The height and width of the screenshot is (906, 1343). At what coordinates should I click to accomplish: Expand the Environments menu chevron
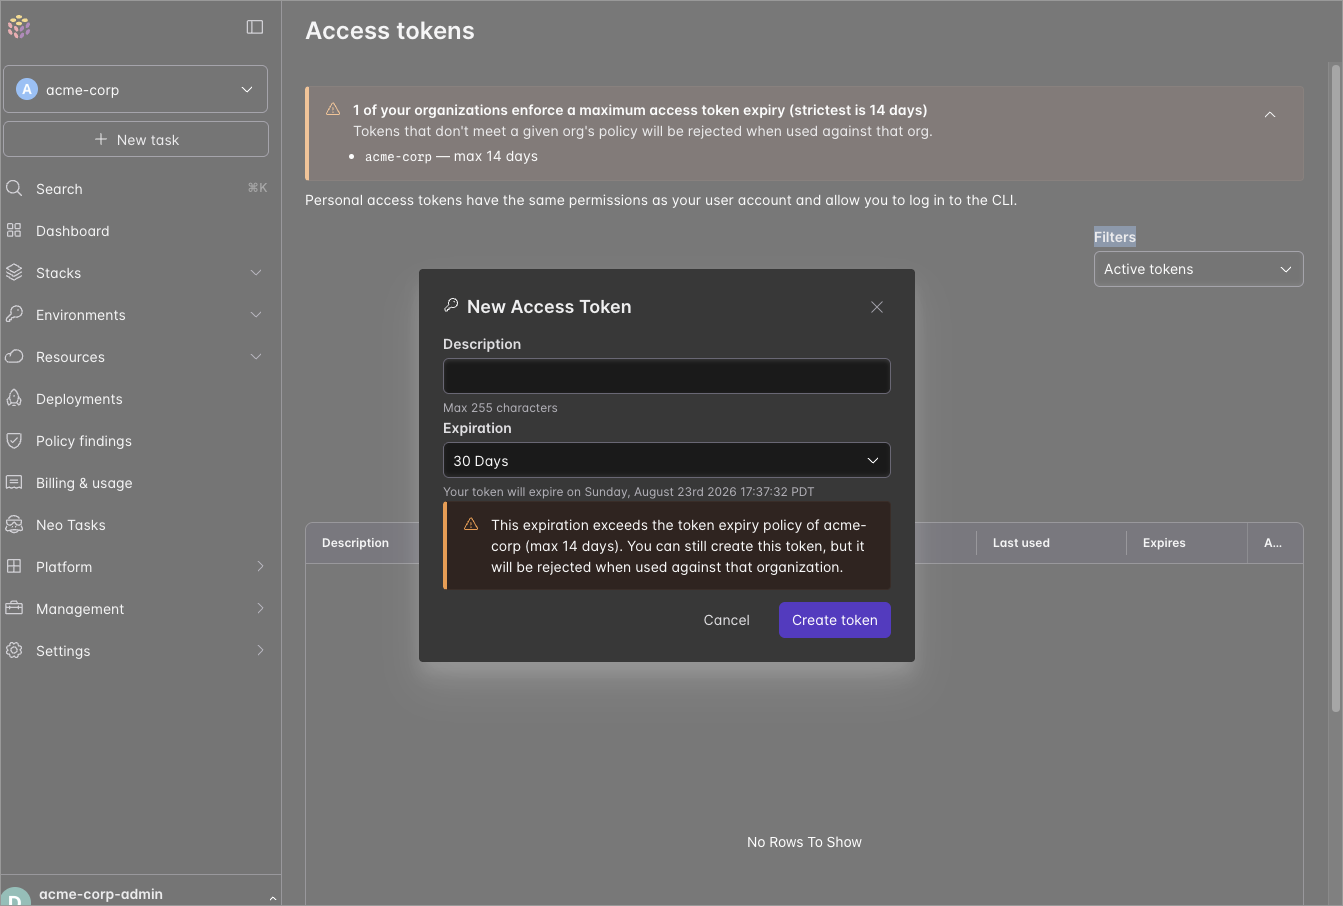256,314
